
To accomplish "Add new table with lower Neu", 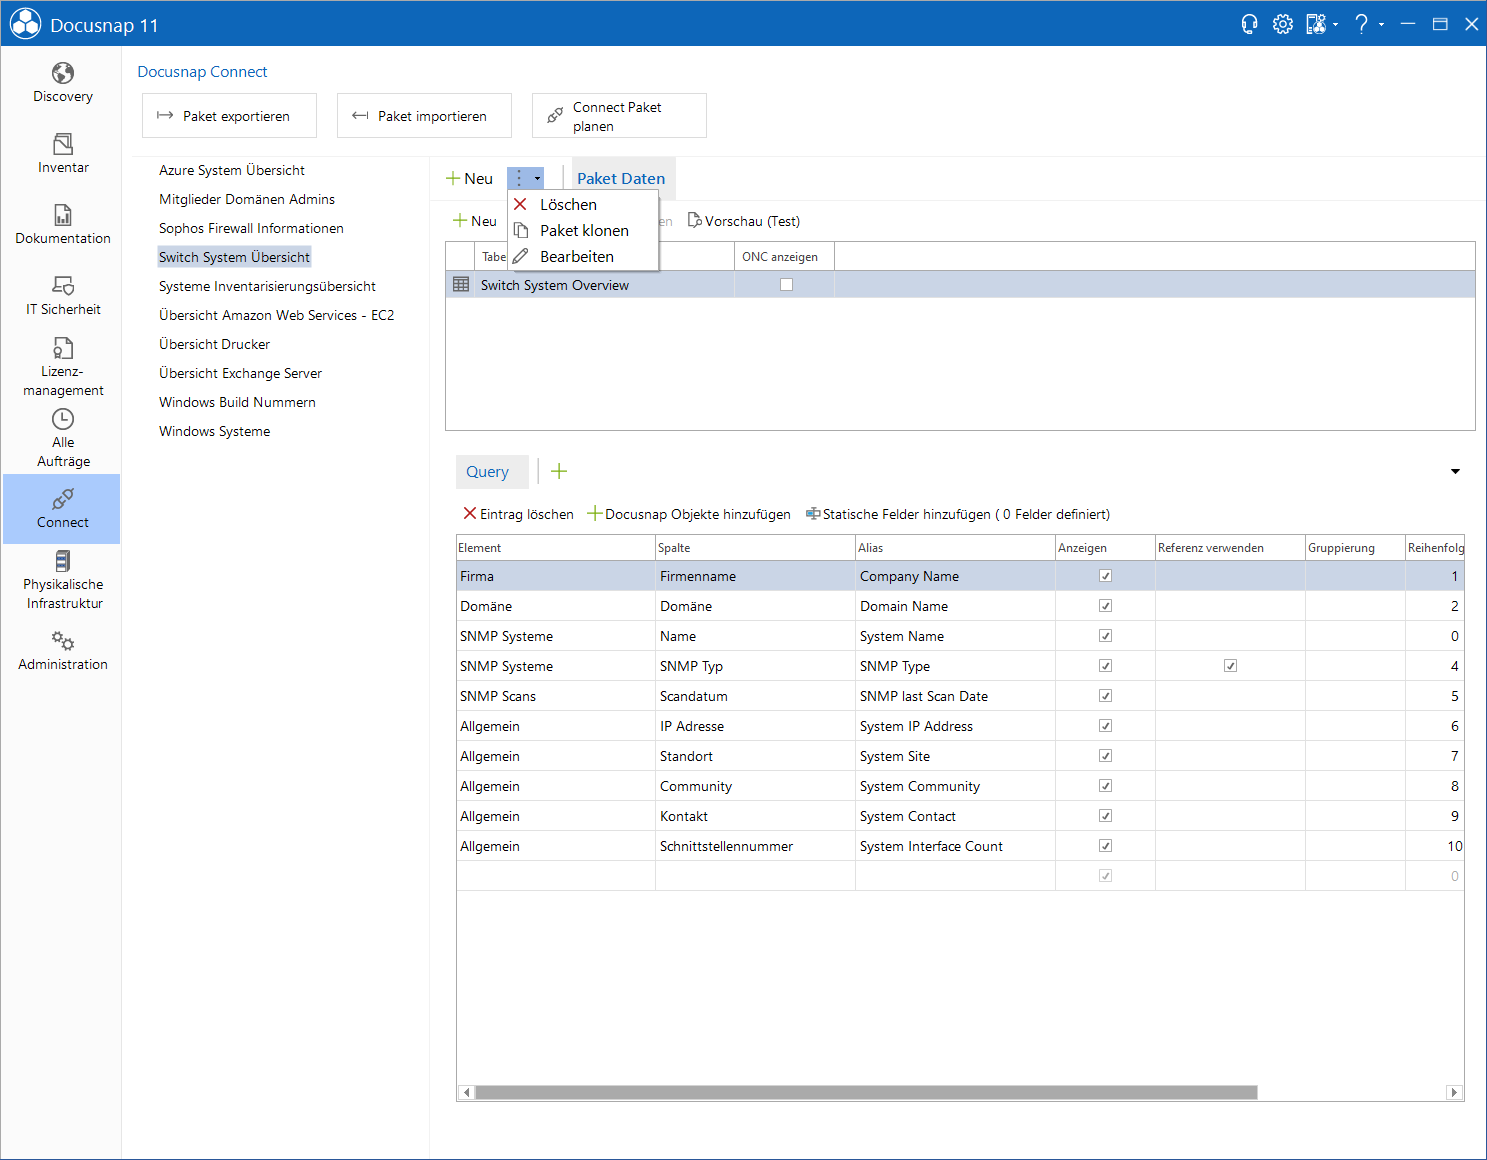I will coord(474,221).
